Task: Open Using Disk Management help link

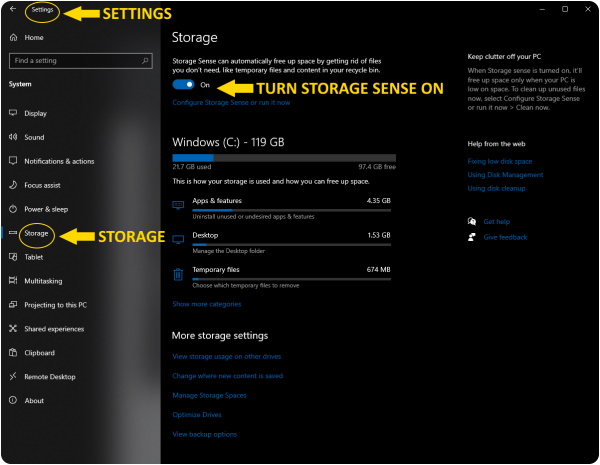Action: tap(505, 175)
